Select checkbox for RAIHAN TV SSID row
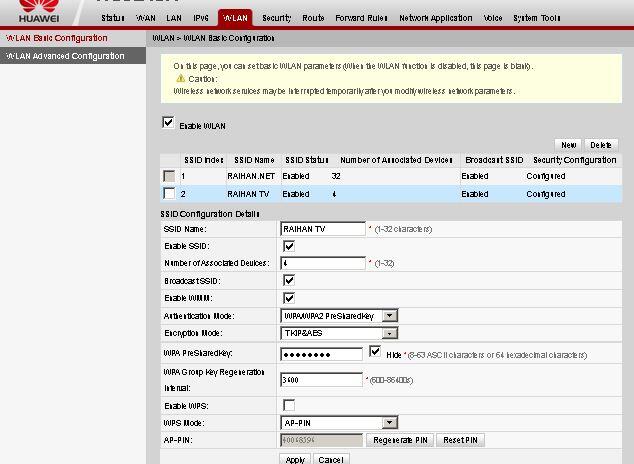This screenshot has height=464, width=634. tap(169, 194)
